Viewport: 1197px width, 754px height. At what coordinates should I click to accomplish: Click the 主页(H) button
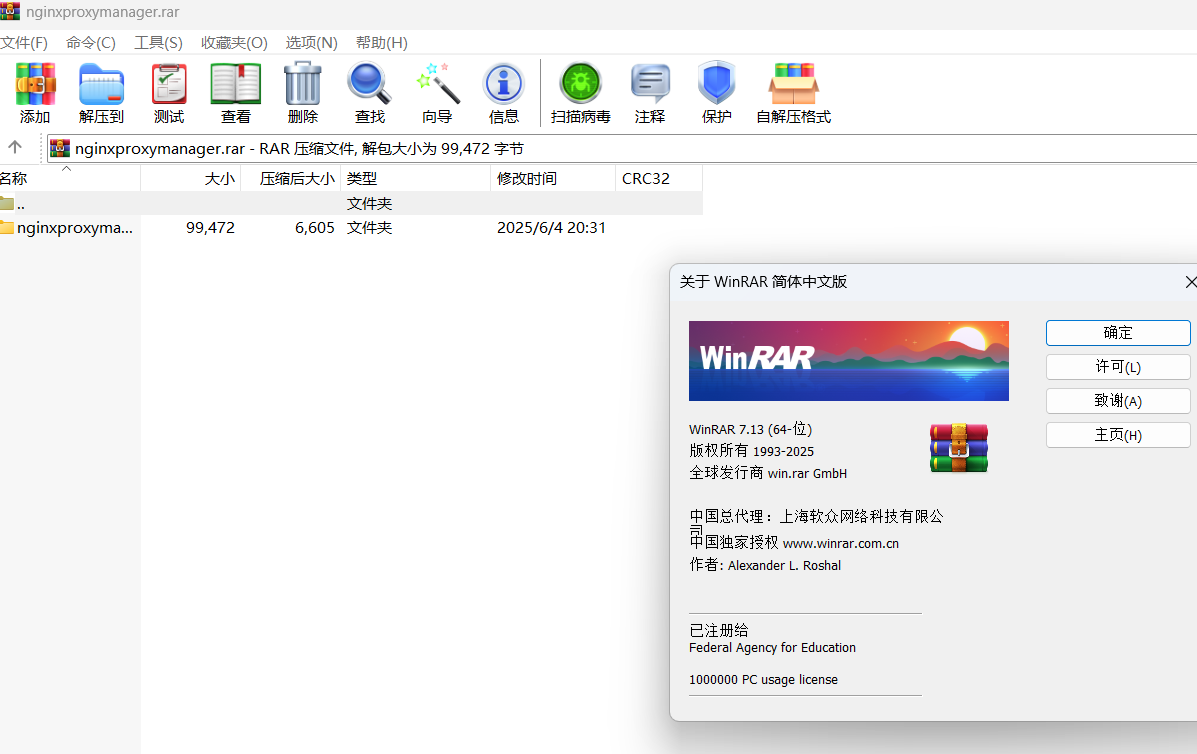coord(1117,434)
